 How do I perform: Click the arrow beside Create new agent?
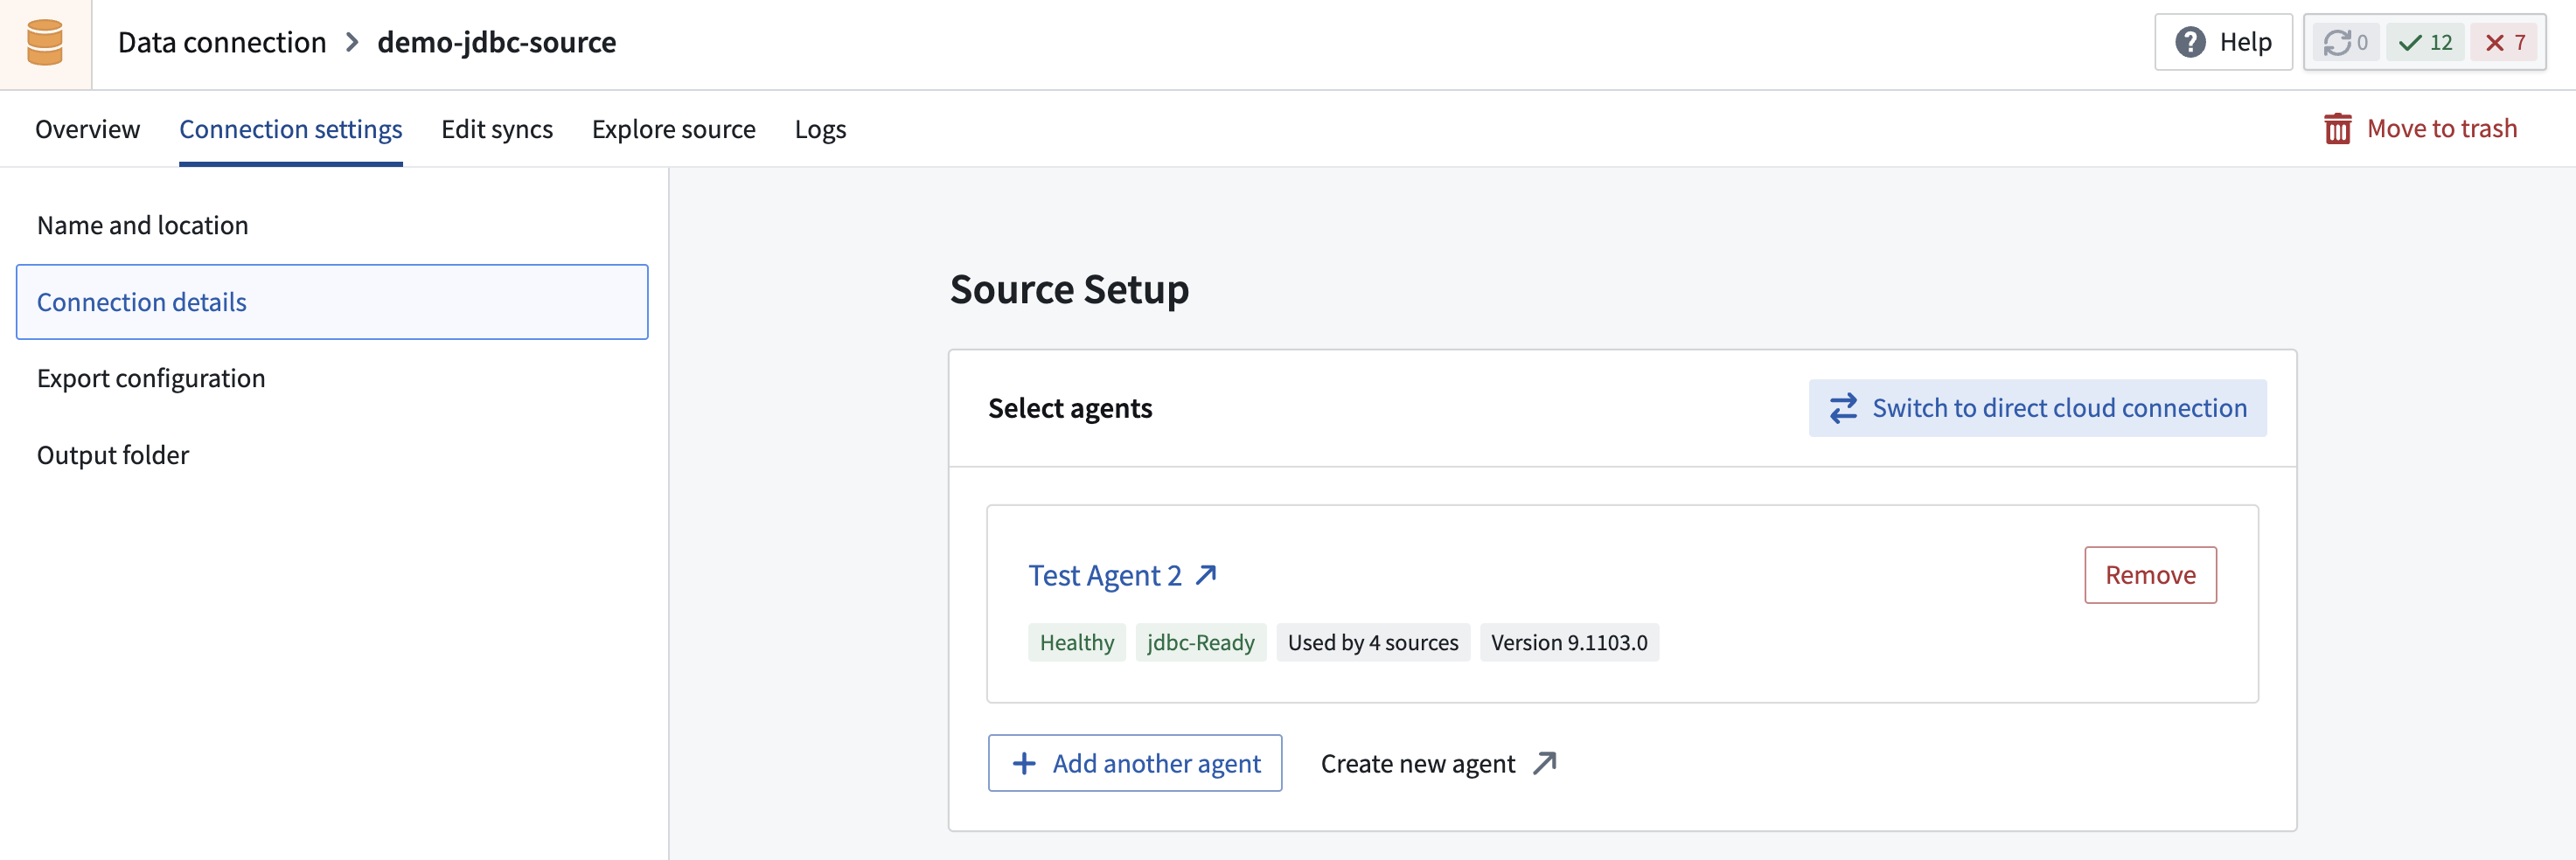point(1545,764)
